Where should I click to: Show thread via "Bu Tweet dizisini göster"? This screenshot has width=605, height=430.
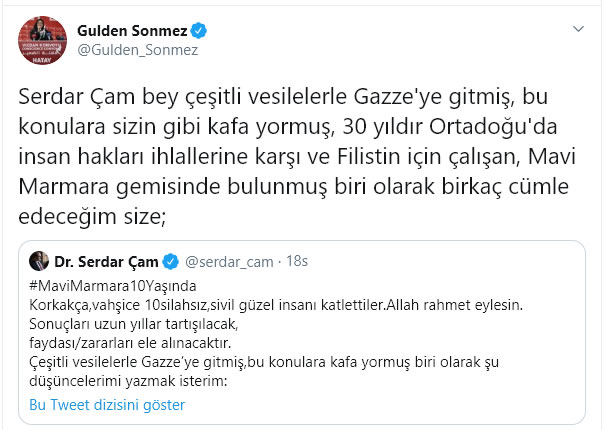tap(107, 405)
